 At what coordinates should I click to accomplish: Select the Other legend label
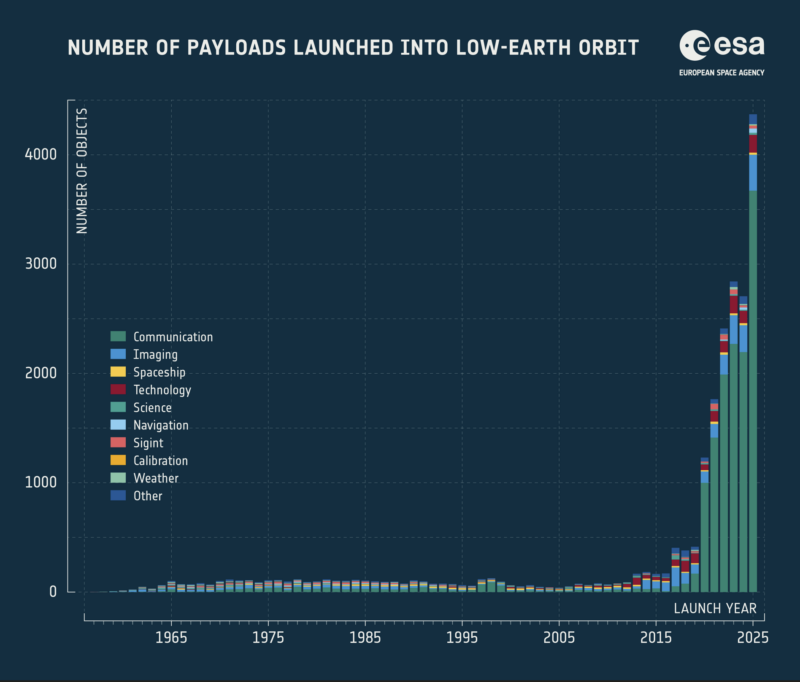coord(147,496)
